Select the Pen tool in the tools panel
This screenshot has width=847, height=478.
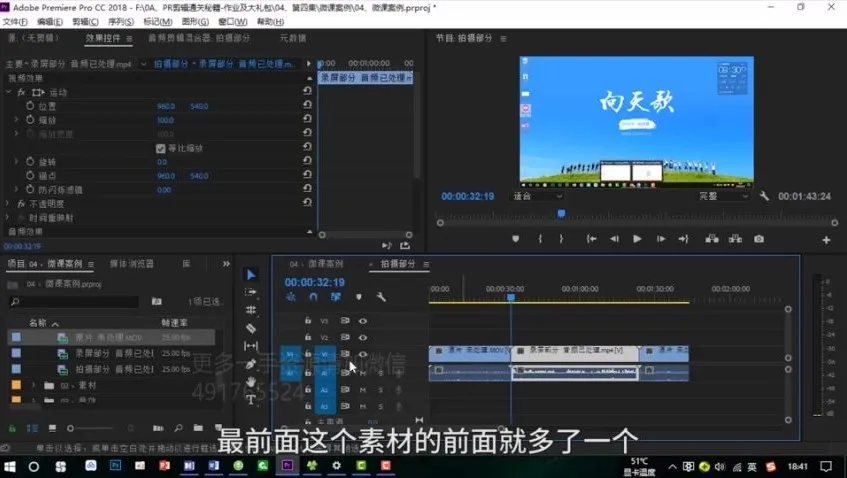pyautogui.click(x=251, y=364)
